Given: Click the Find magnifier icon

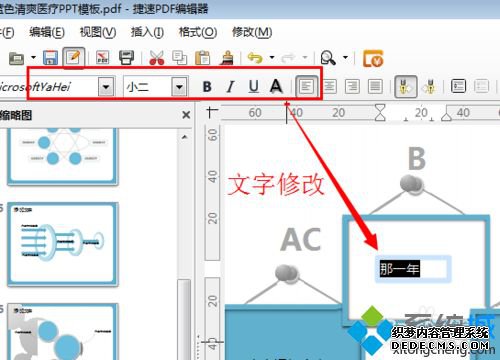Looking at the screenshot, I should point(328,58).
